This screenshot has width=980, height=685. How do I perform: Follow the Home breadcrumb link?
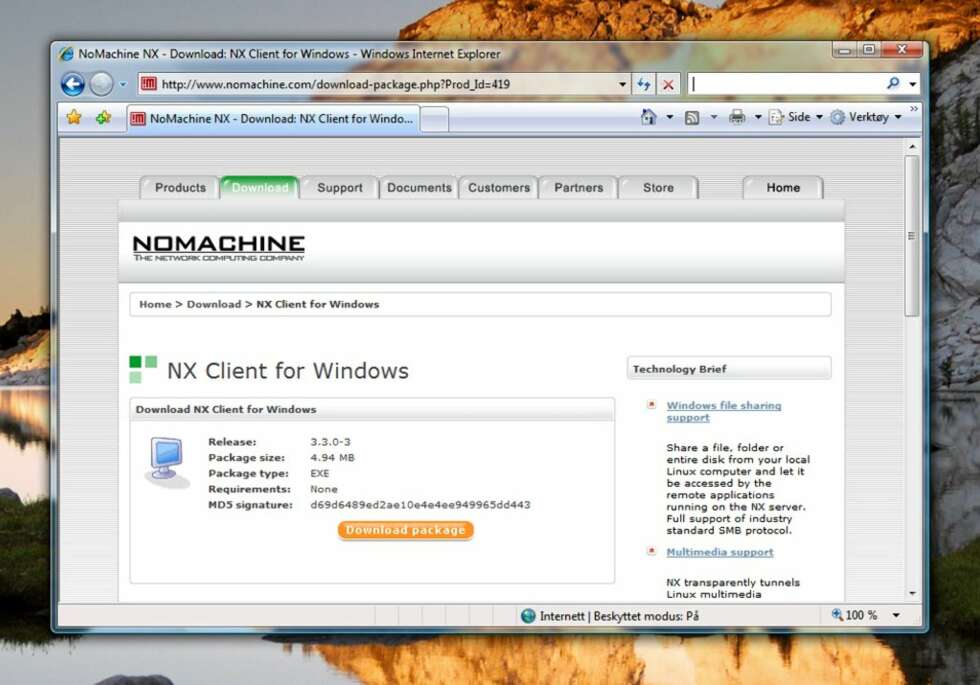(155, 304)
